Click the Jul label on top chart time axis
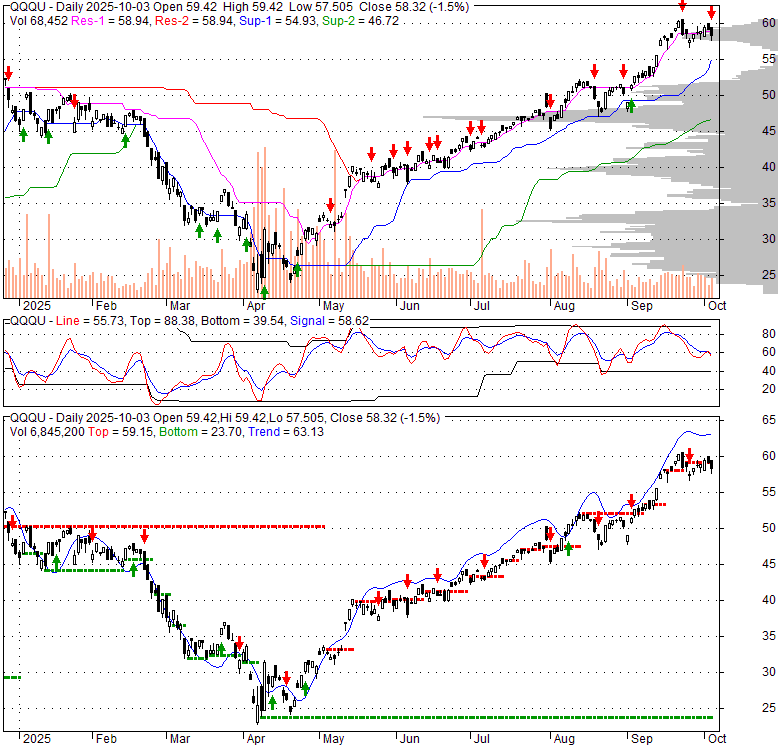Screen dimensions: 780x745 481,305
